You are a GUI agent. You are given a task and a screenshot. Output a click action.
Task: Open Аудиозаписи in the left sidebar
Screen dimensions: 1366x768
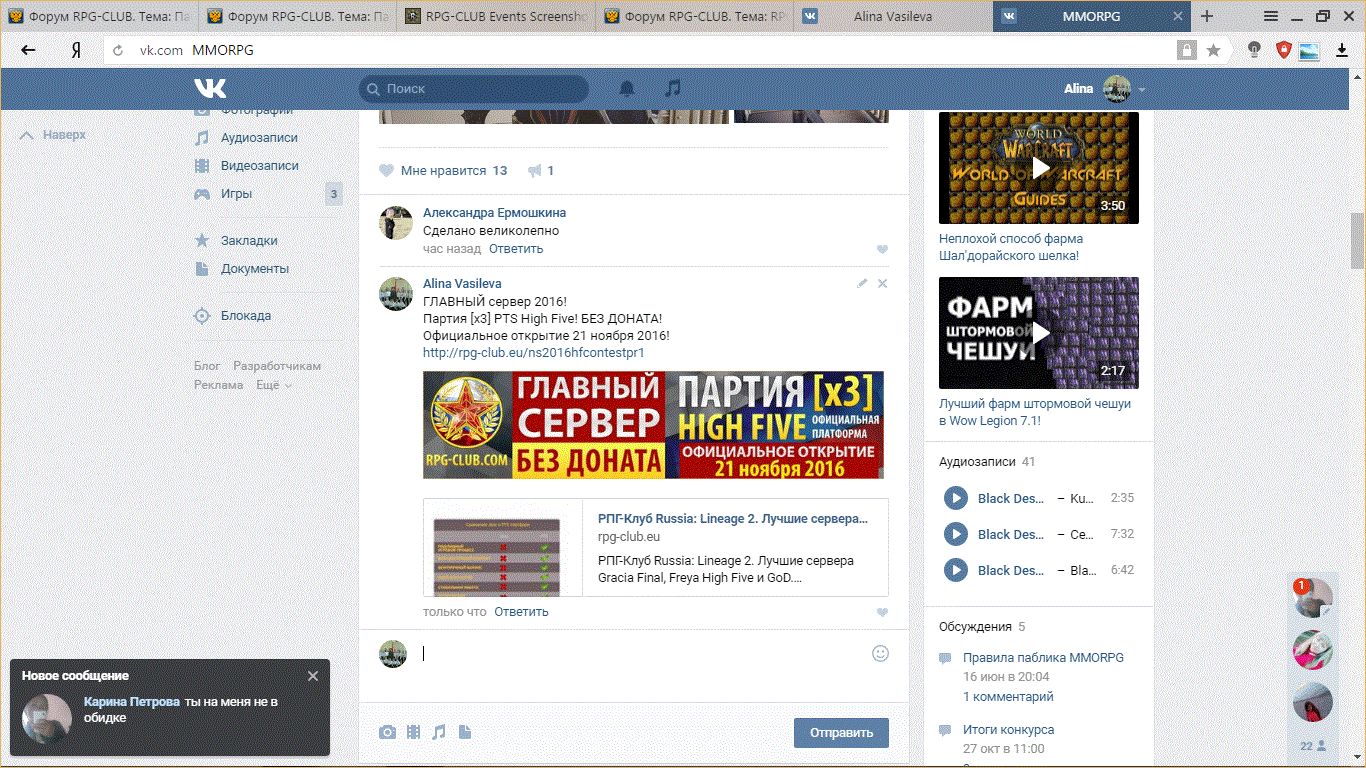(x=259, y=138)
